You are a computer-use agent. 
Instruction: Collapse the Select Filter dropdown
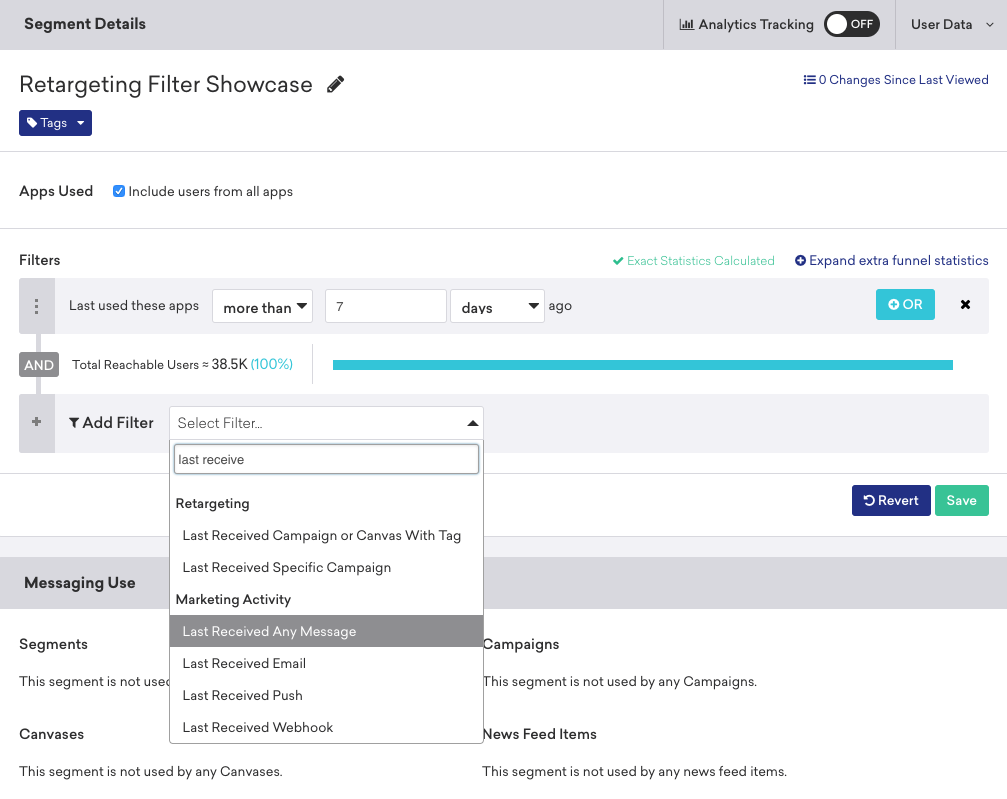tap(326, 423)
